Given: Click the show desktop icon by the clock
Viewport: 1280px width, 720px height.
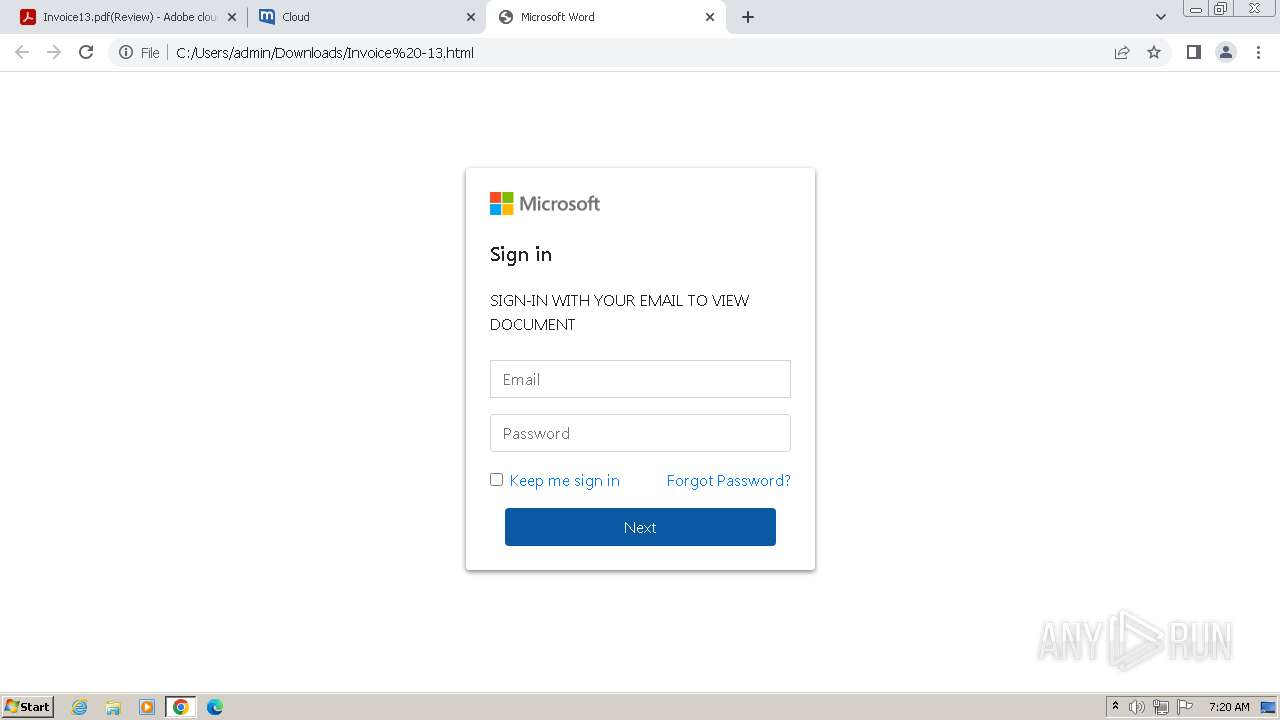Looking at the screenshot, I should (1268, 707).
